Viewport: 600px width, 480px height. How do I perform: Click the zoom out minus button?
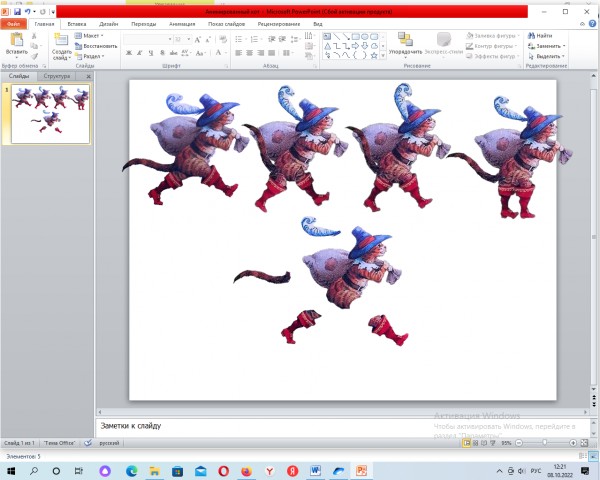point(518,443)
